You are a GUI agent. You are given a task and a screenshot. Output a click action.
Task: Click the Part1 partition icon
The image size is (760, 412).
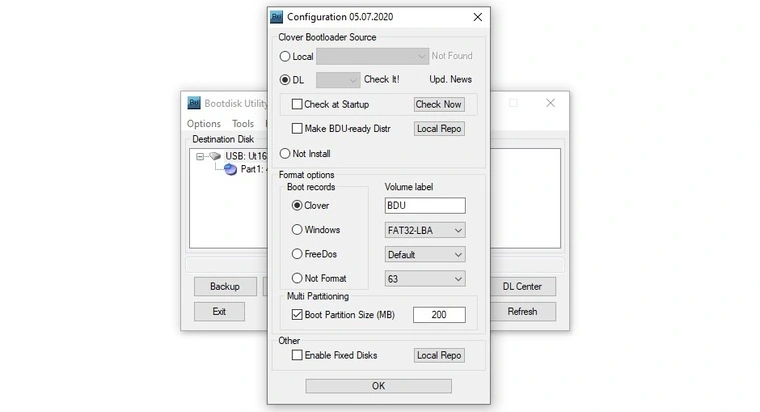(230, 170)
